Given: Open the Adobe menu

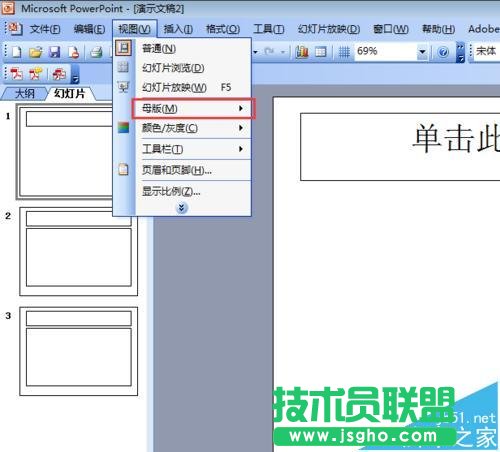Looking at the screenshot, I should point(484,29).
